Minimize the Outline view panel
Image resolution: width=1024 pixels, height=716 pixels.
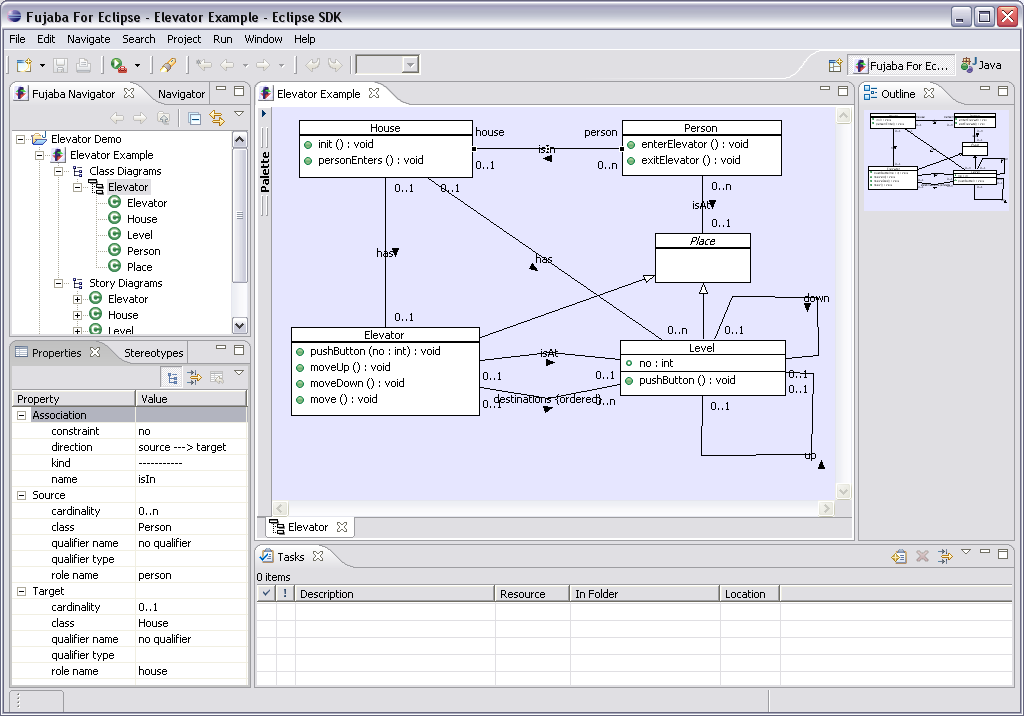[985, 89]
